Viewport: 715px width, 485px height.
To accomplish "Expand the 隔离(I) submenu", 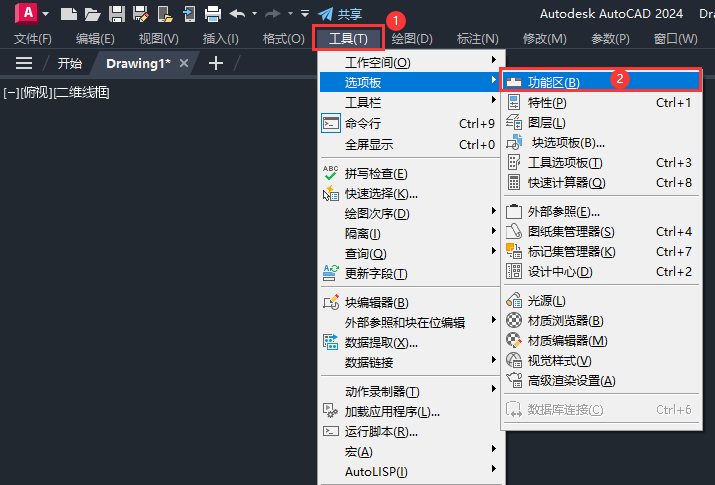I will tap(409, 233).
